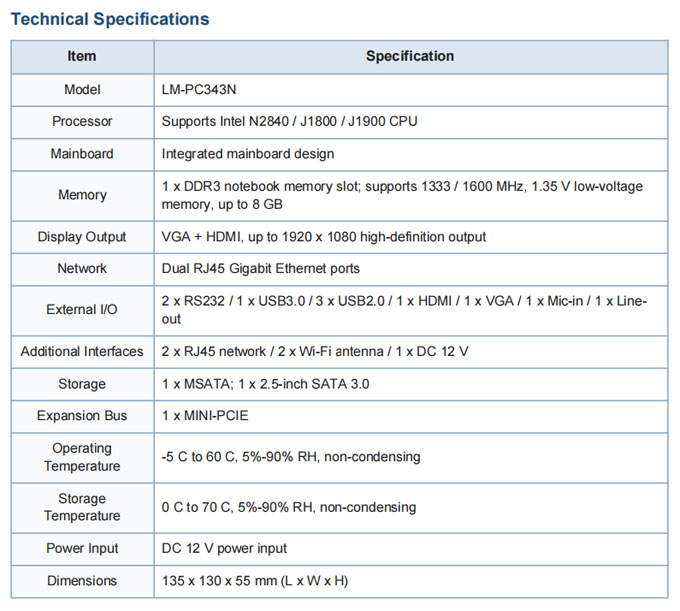The image size is (680, 611).
Task: Click the 135 x 130 x 55 mm dimensions value
Action: (x=254, y=581)
